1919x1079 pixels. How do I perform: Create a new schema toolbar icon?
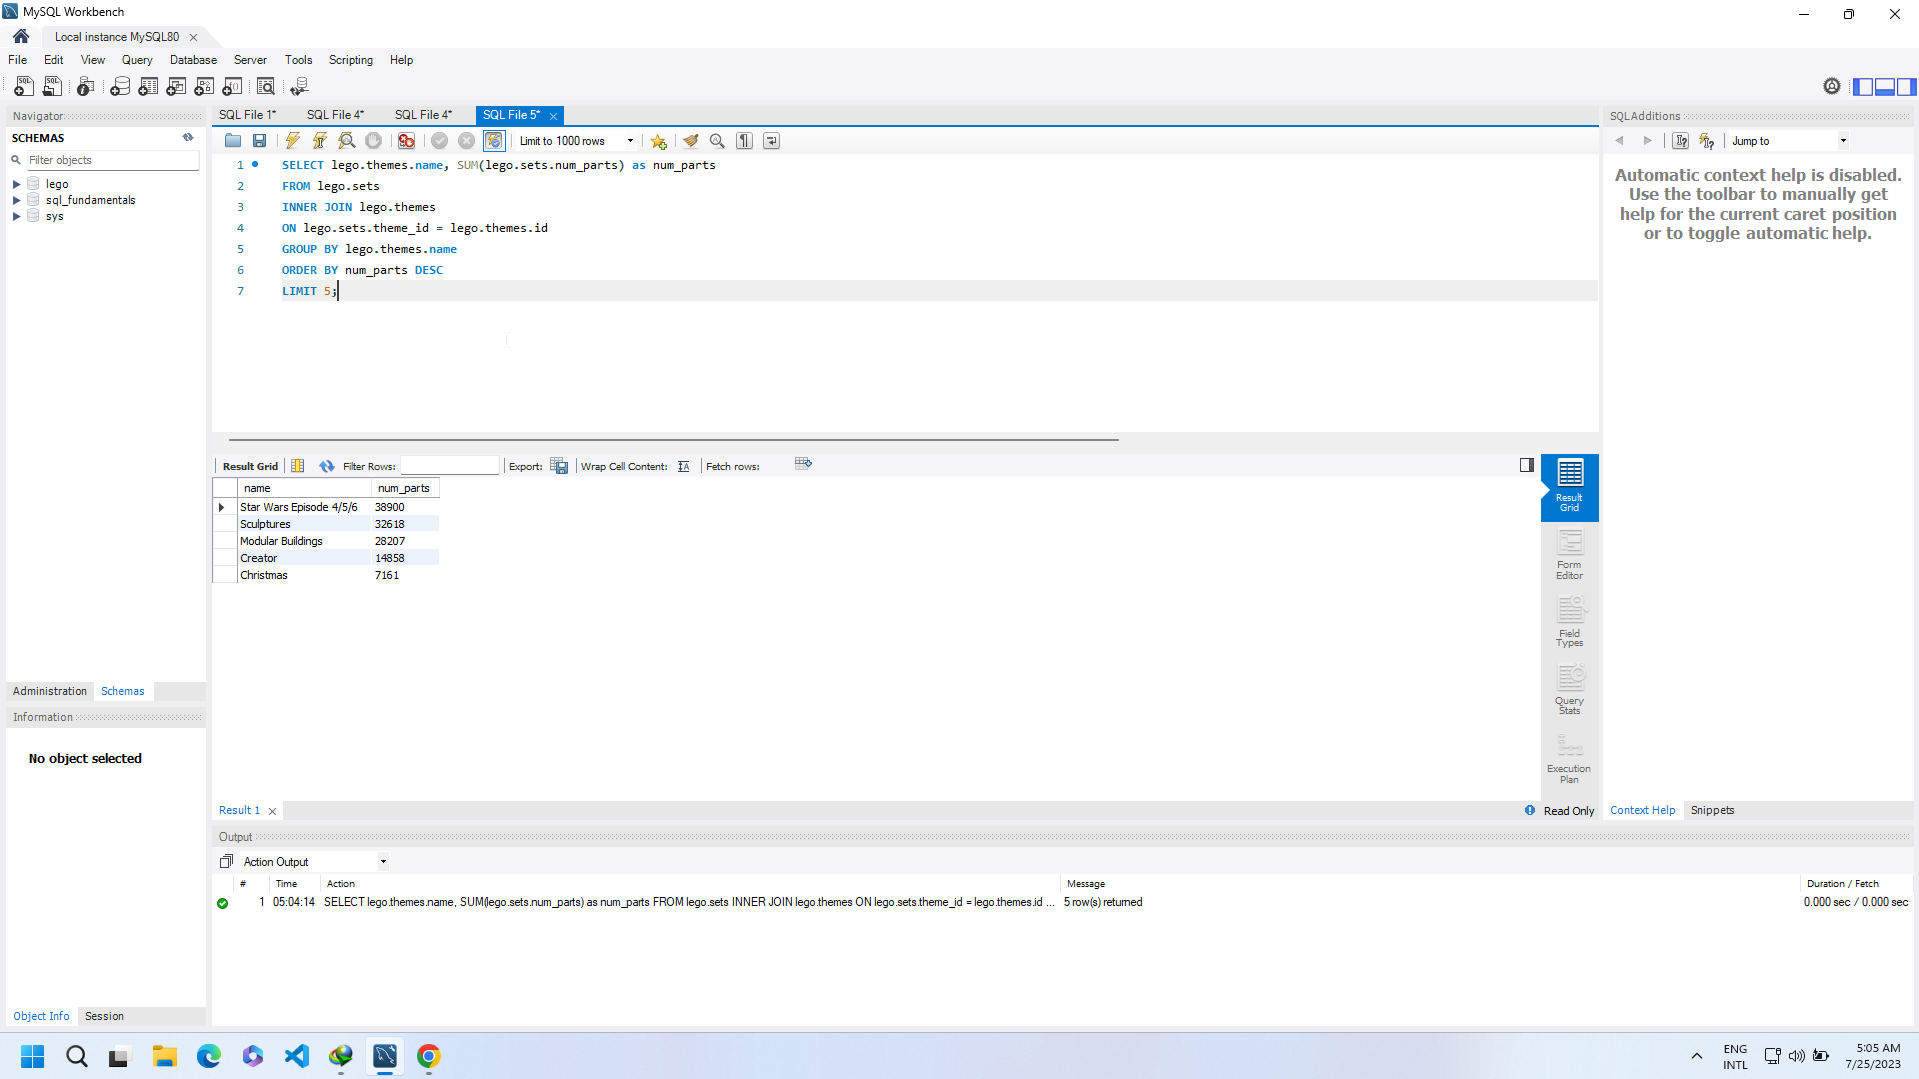(x=120, y=87)
